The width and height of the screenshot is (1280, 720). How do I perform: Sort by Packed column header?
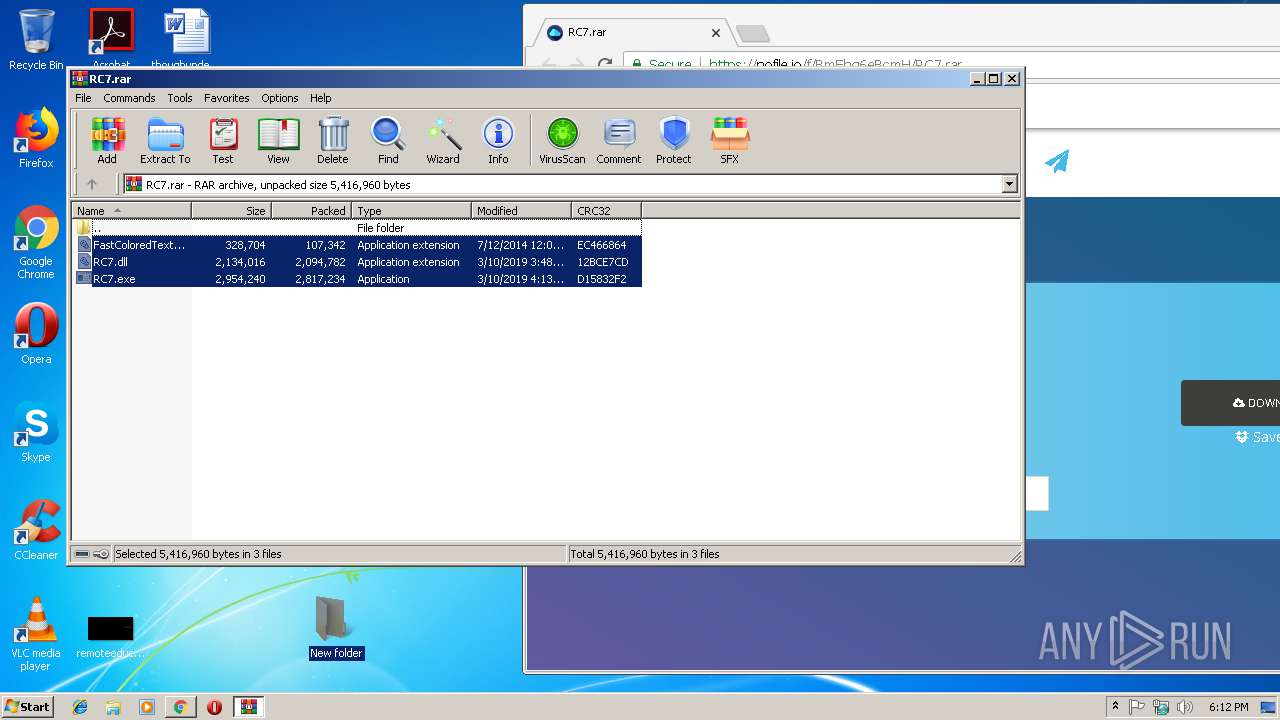point(311,210)
